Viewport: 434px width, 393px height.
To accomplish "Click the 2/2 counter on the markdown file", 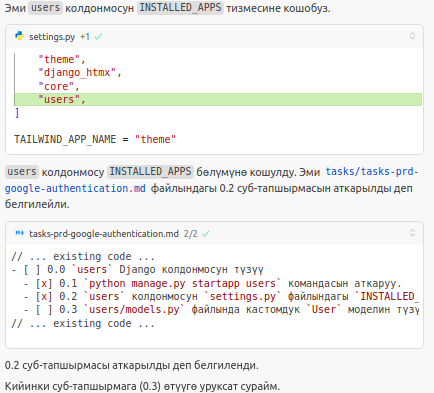I will (x=190, y=234).
